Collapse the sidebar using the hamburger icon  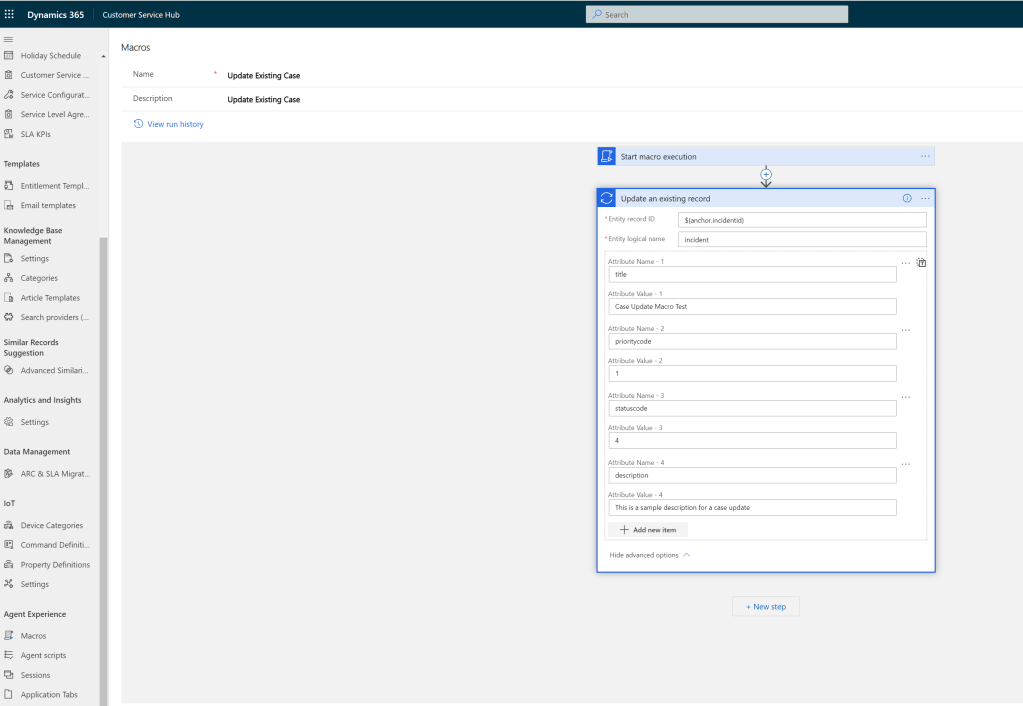pyautogui.click(x=9, y=38)
